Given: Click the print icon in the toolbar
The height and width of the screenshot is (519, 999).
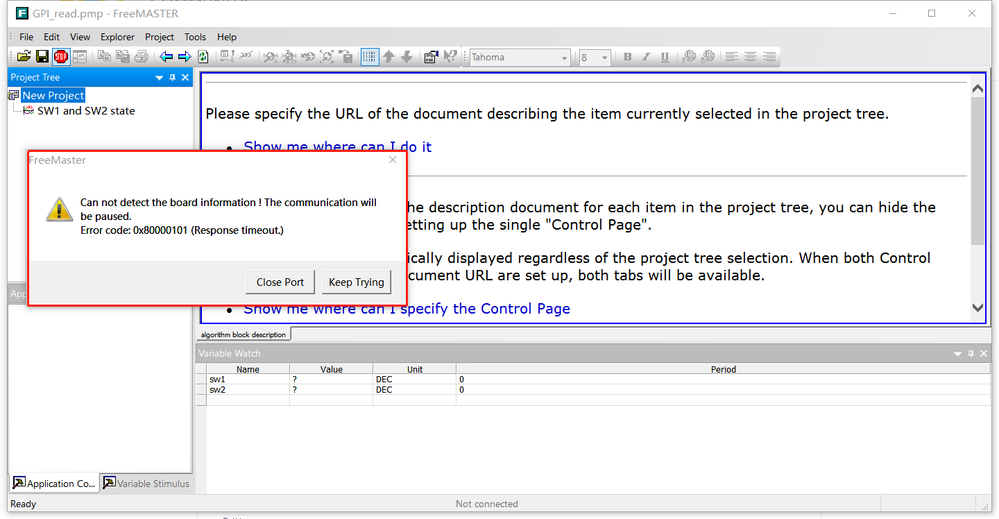Looking at the screenshot, I should pos(141,57).
